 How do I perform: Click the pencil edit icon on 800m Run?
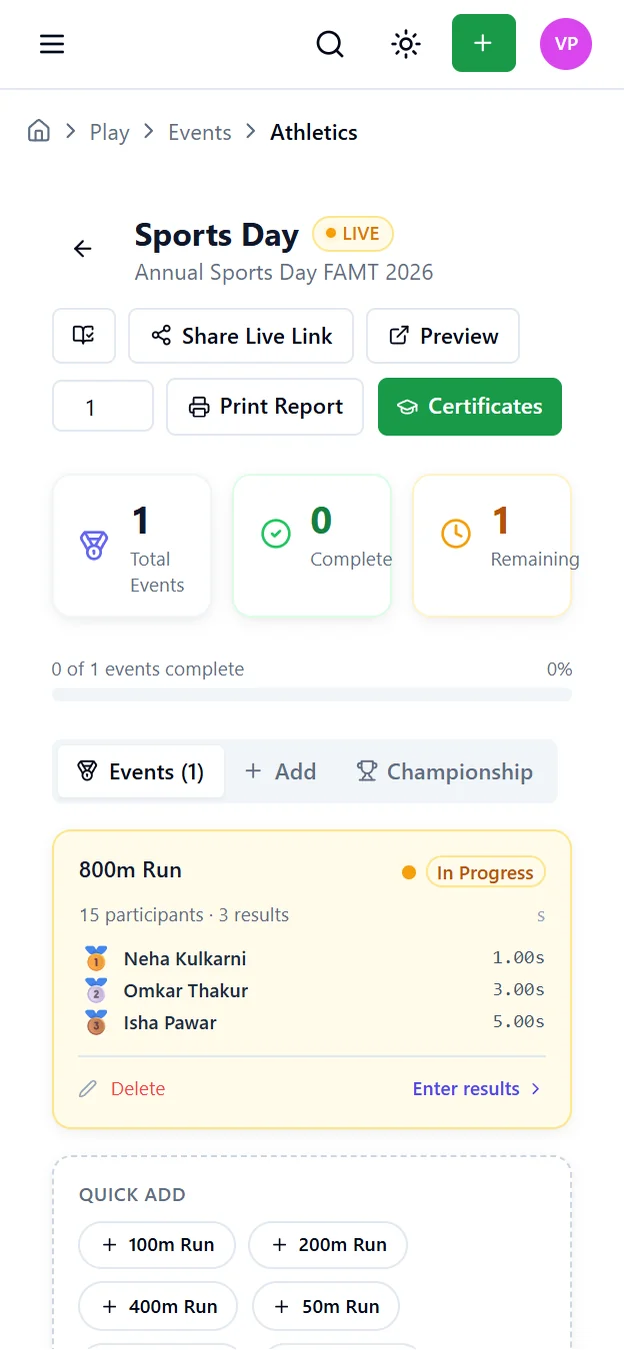88,1089
